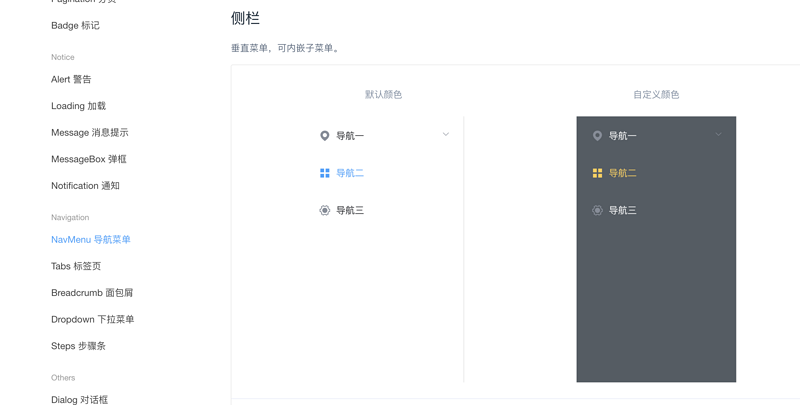800x405 pixels.
Task: Click the 默认颜色 column label
Action: [384, 94]
